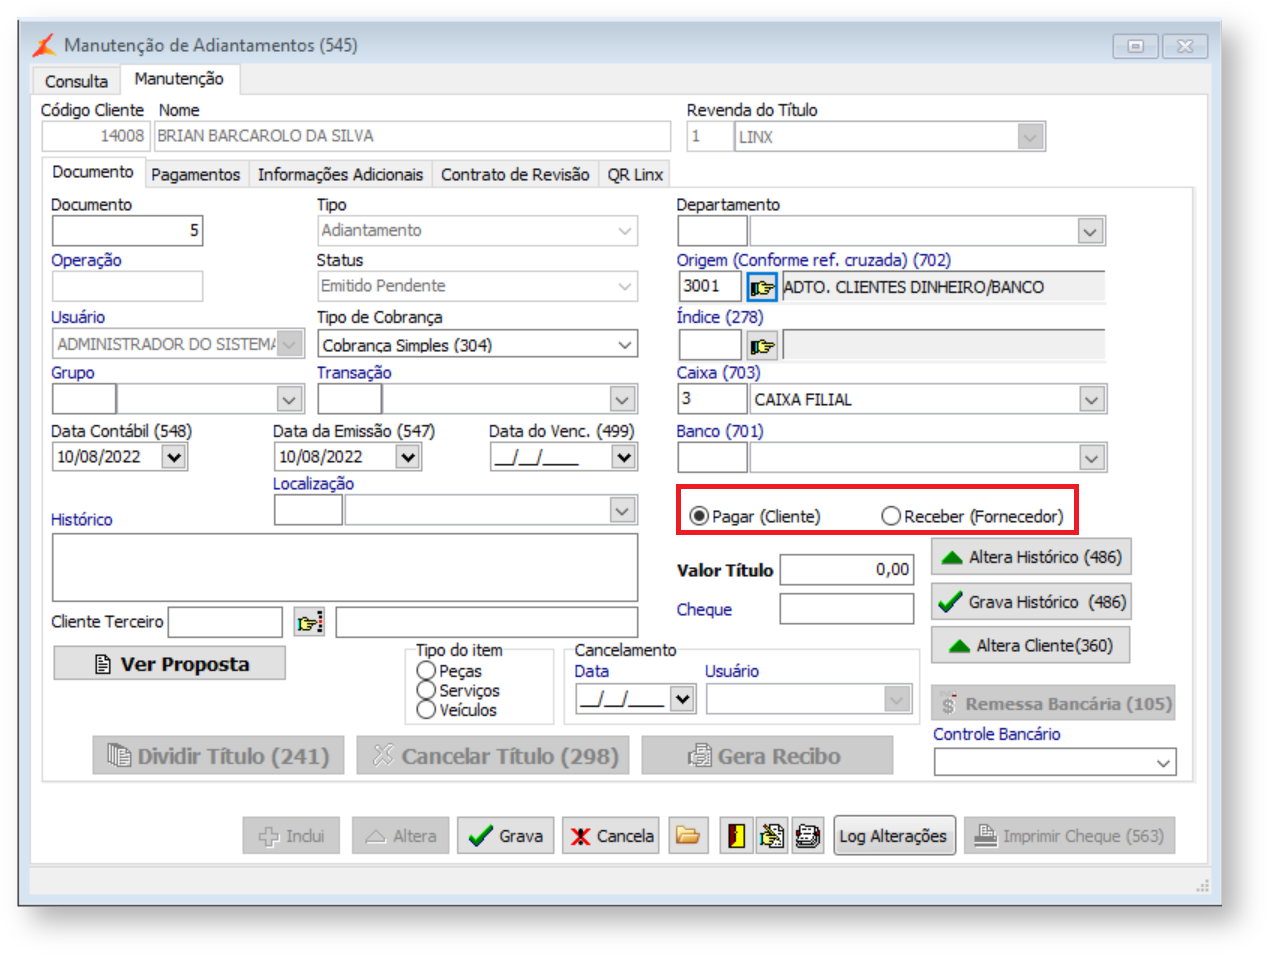Click Grava button
The height and width of the screenshot is (955, 1270).
tap(506, 835)
